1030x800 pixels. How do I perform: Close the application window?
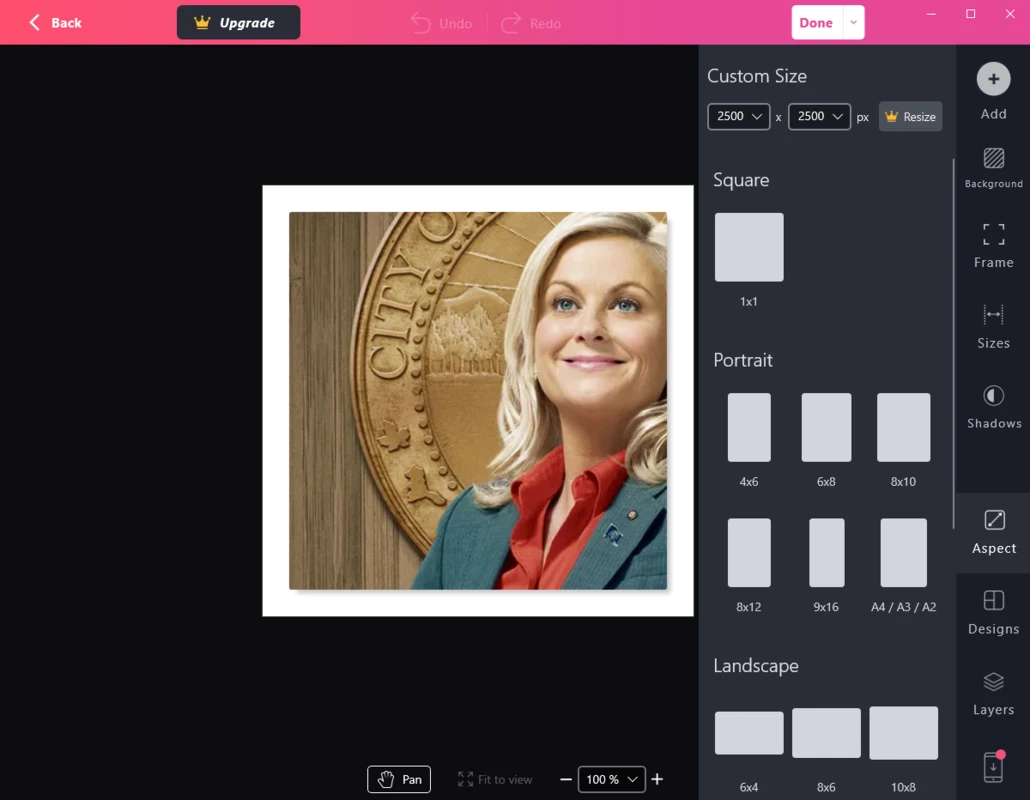click(1010, 14)
